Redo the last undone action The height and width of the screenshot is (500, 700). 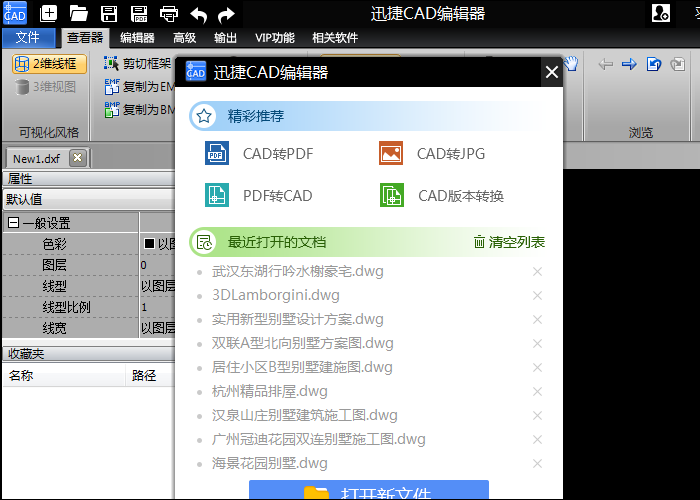226,15
